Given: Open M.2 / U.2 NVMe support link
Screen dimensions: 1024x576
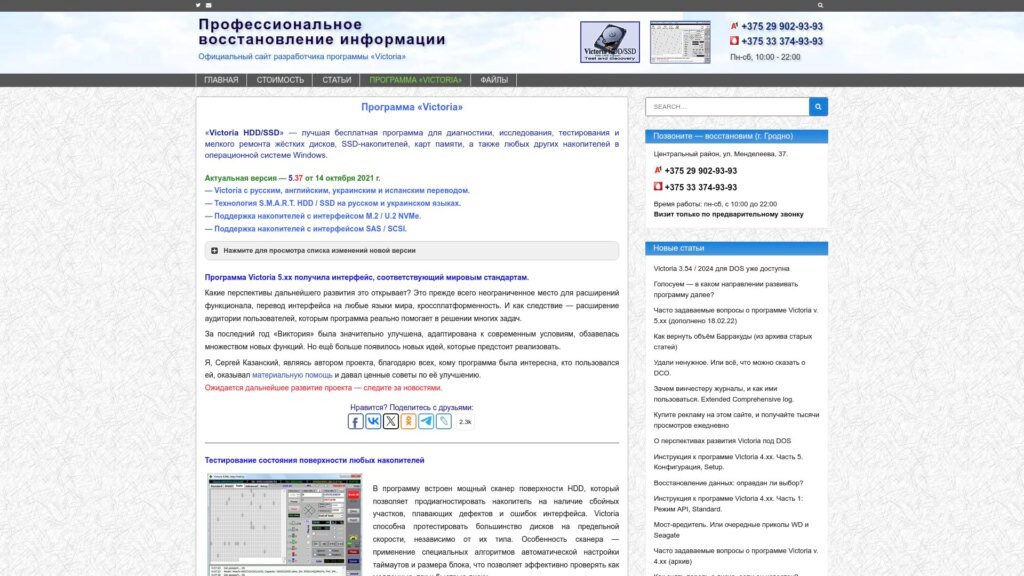Looking at the screenshot, I should click(313, 216).
